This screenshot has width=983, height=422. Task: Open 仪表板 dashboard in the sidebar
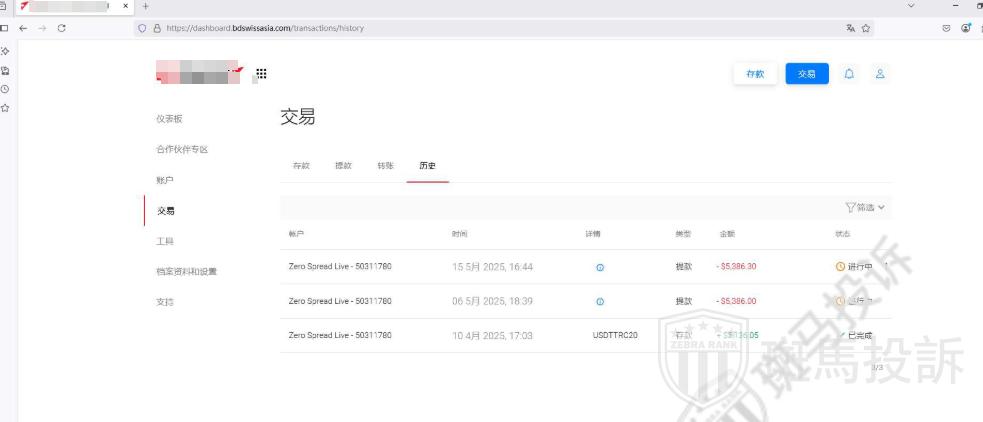click(169, 119)
